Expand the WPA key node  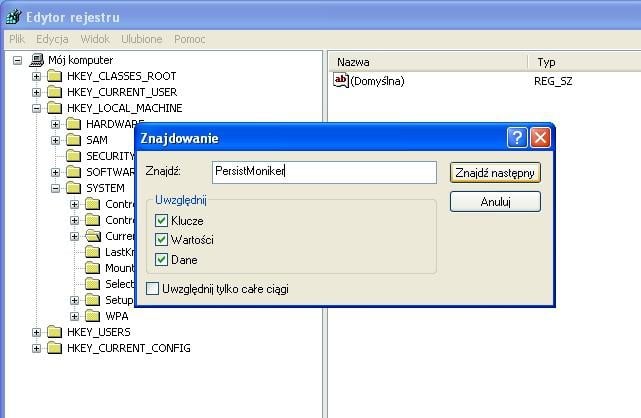[74, 316]
